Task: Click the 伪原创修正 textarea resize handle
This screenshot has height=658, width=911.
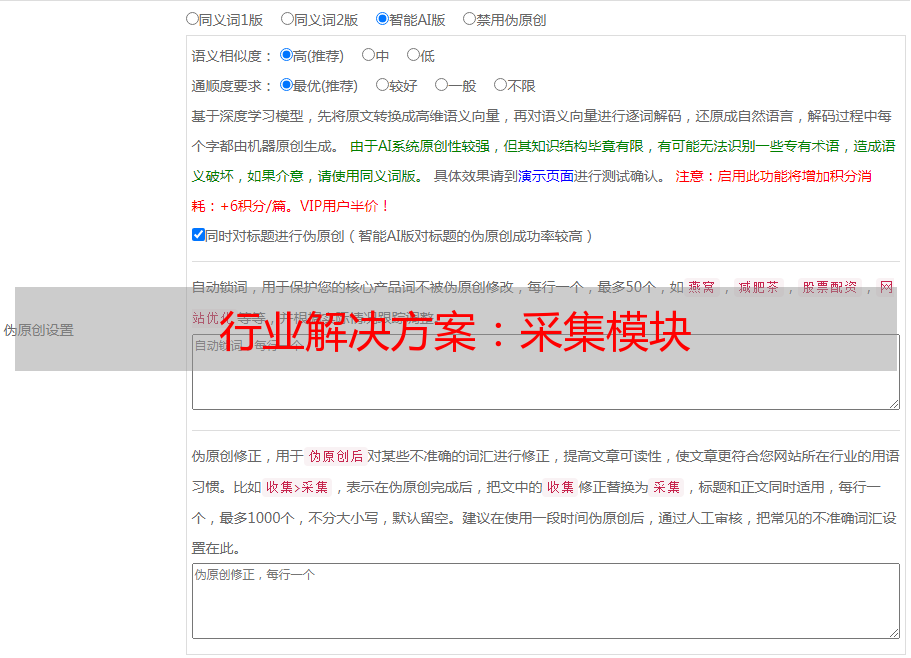Action: coord(894,633)
